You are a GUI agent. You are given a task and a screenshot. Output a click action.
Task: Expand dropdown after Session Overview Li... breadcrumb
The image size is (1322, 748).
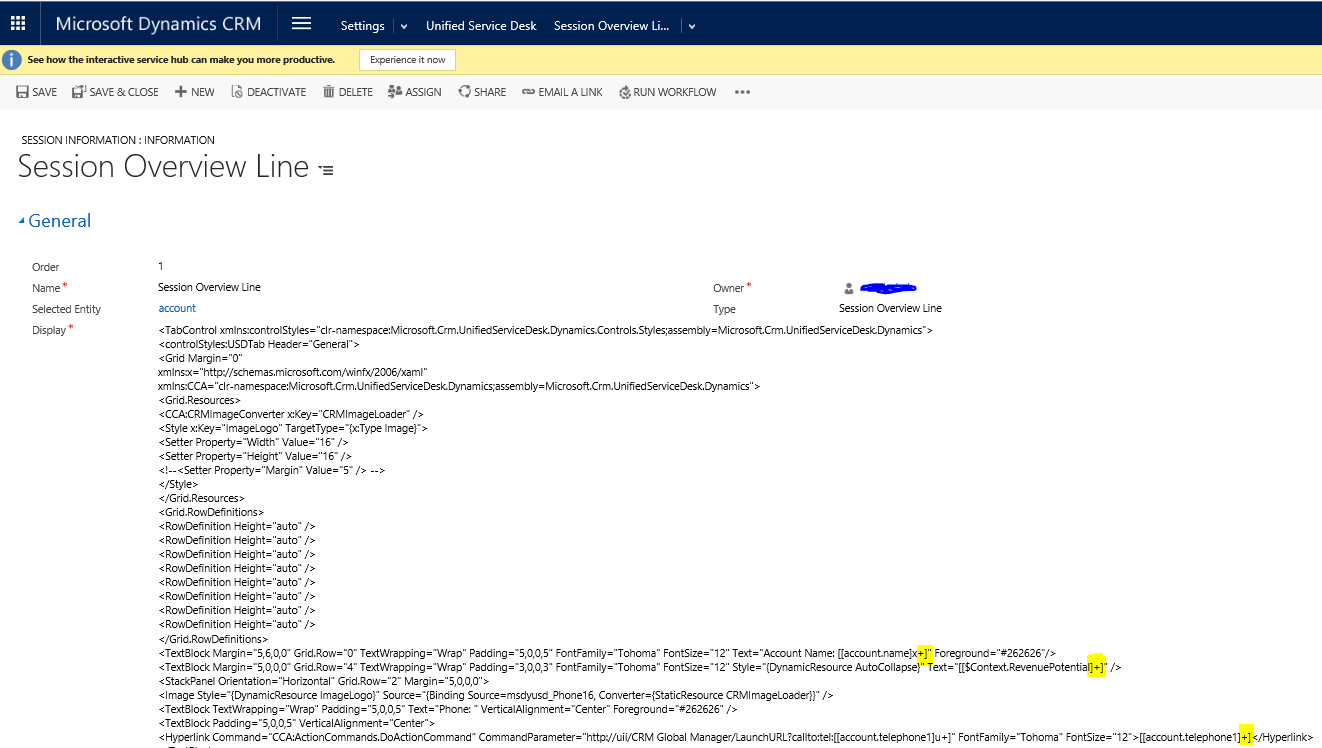692,26
